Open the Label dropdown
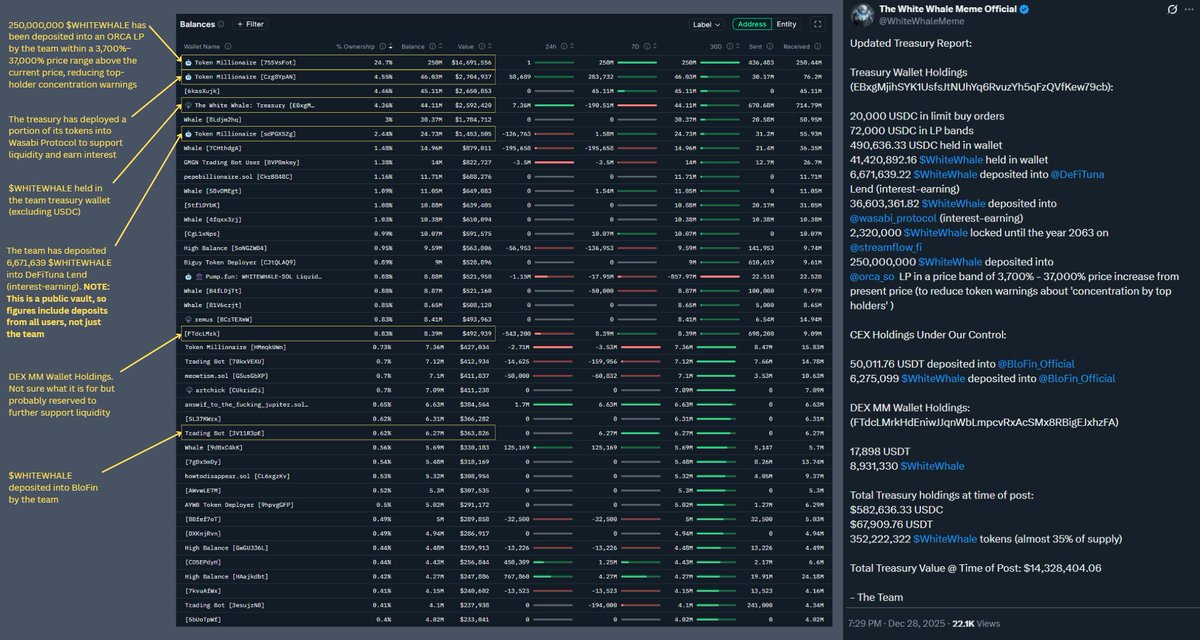The height and width of the screenshot is (640, 1200). [x=707, y=24]
